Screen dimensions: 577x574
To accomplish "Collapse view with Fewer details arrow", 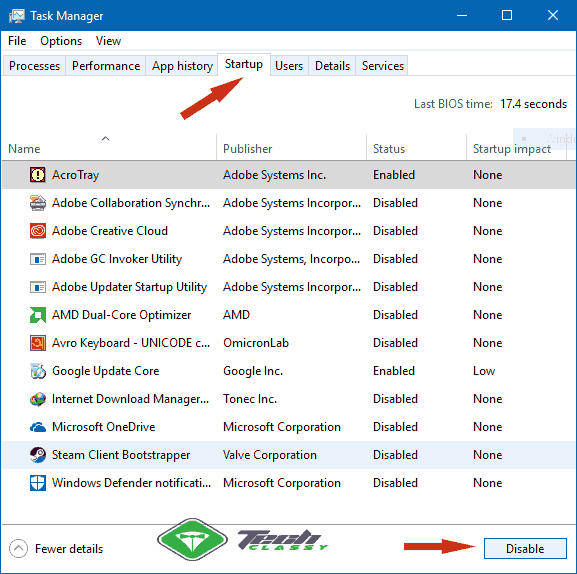I will (x=18, y=549).
